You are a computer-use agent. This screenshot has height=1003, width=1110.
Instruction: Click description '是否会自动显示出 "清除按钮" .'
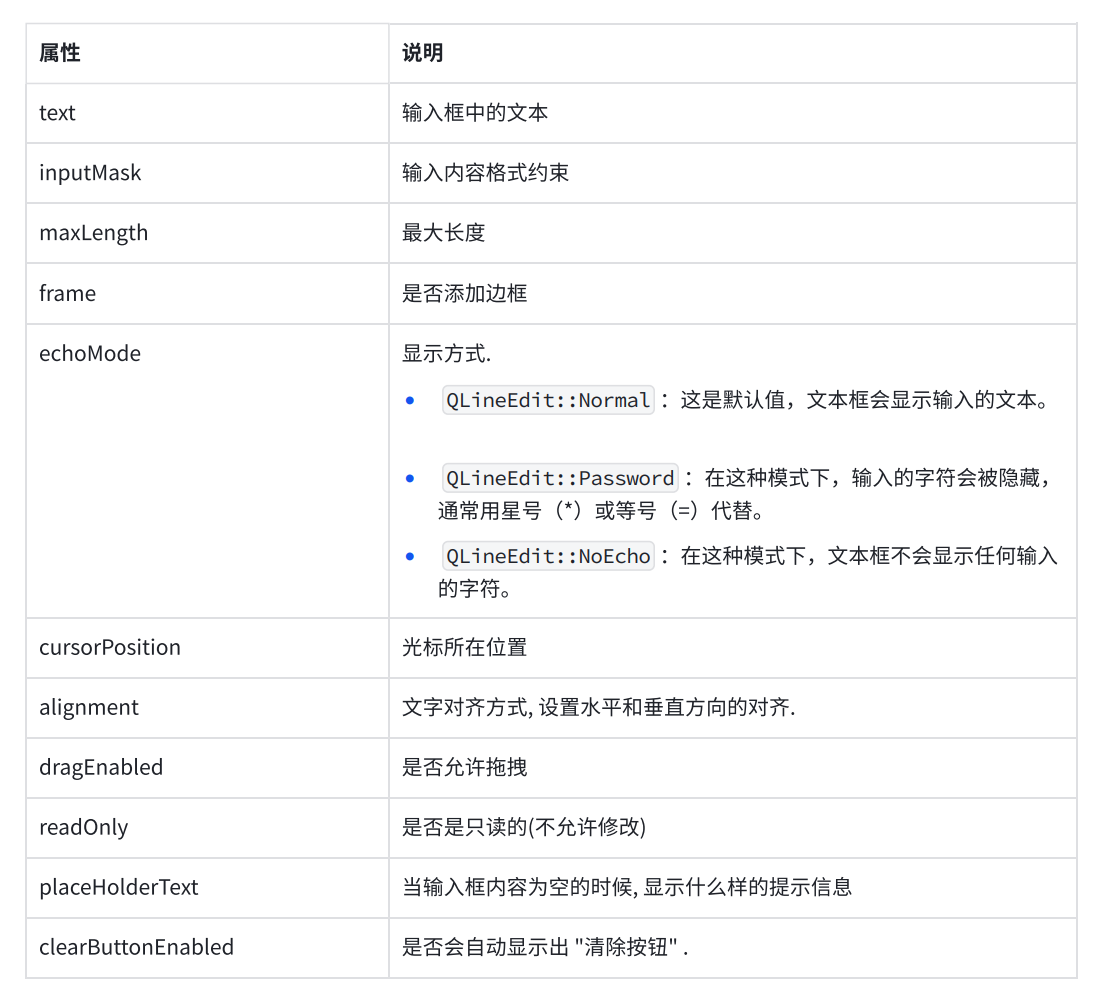(x=545, y=948)
